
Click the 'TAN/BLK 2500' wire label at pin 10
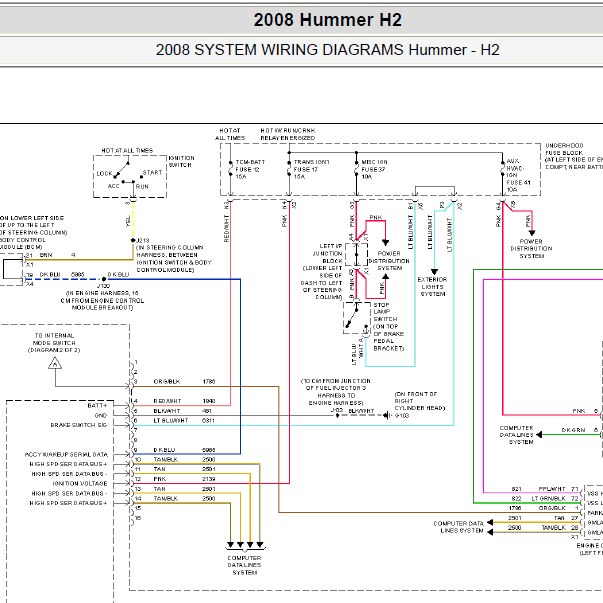coord(184,460)
